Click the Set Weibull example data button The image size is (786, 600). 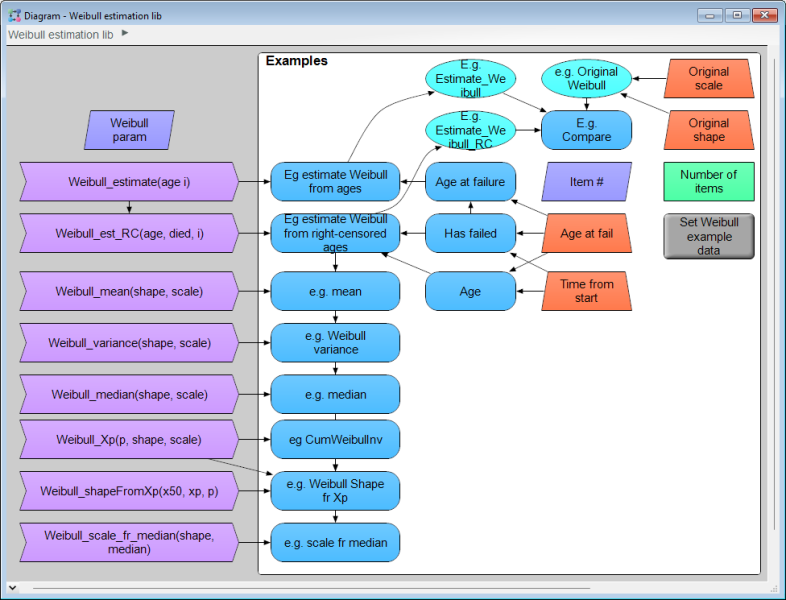tap(709, 236)
